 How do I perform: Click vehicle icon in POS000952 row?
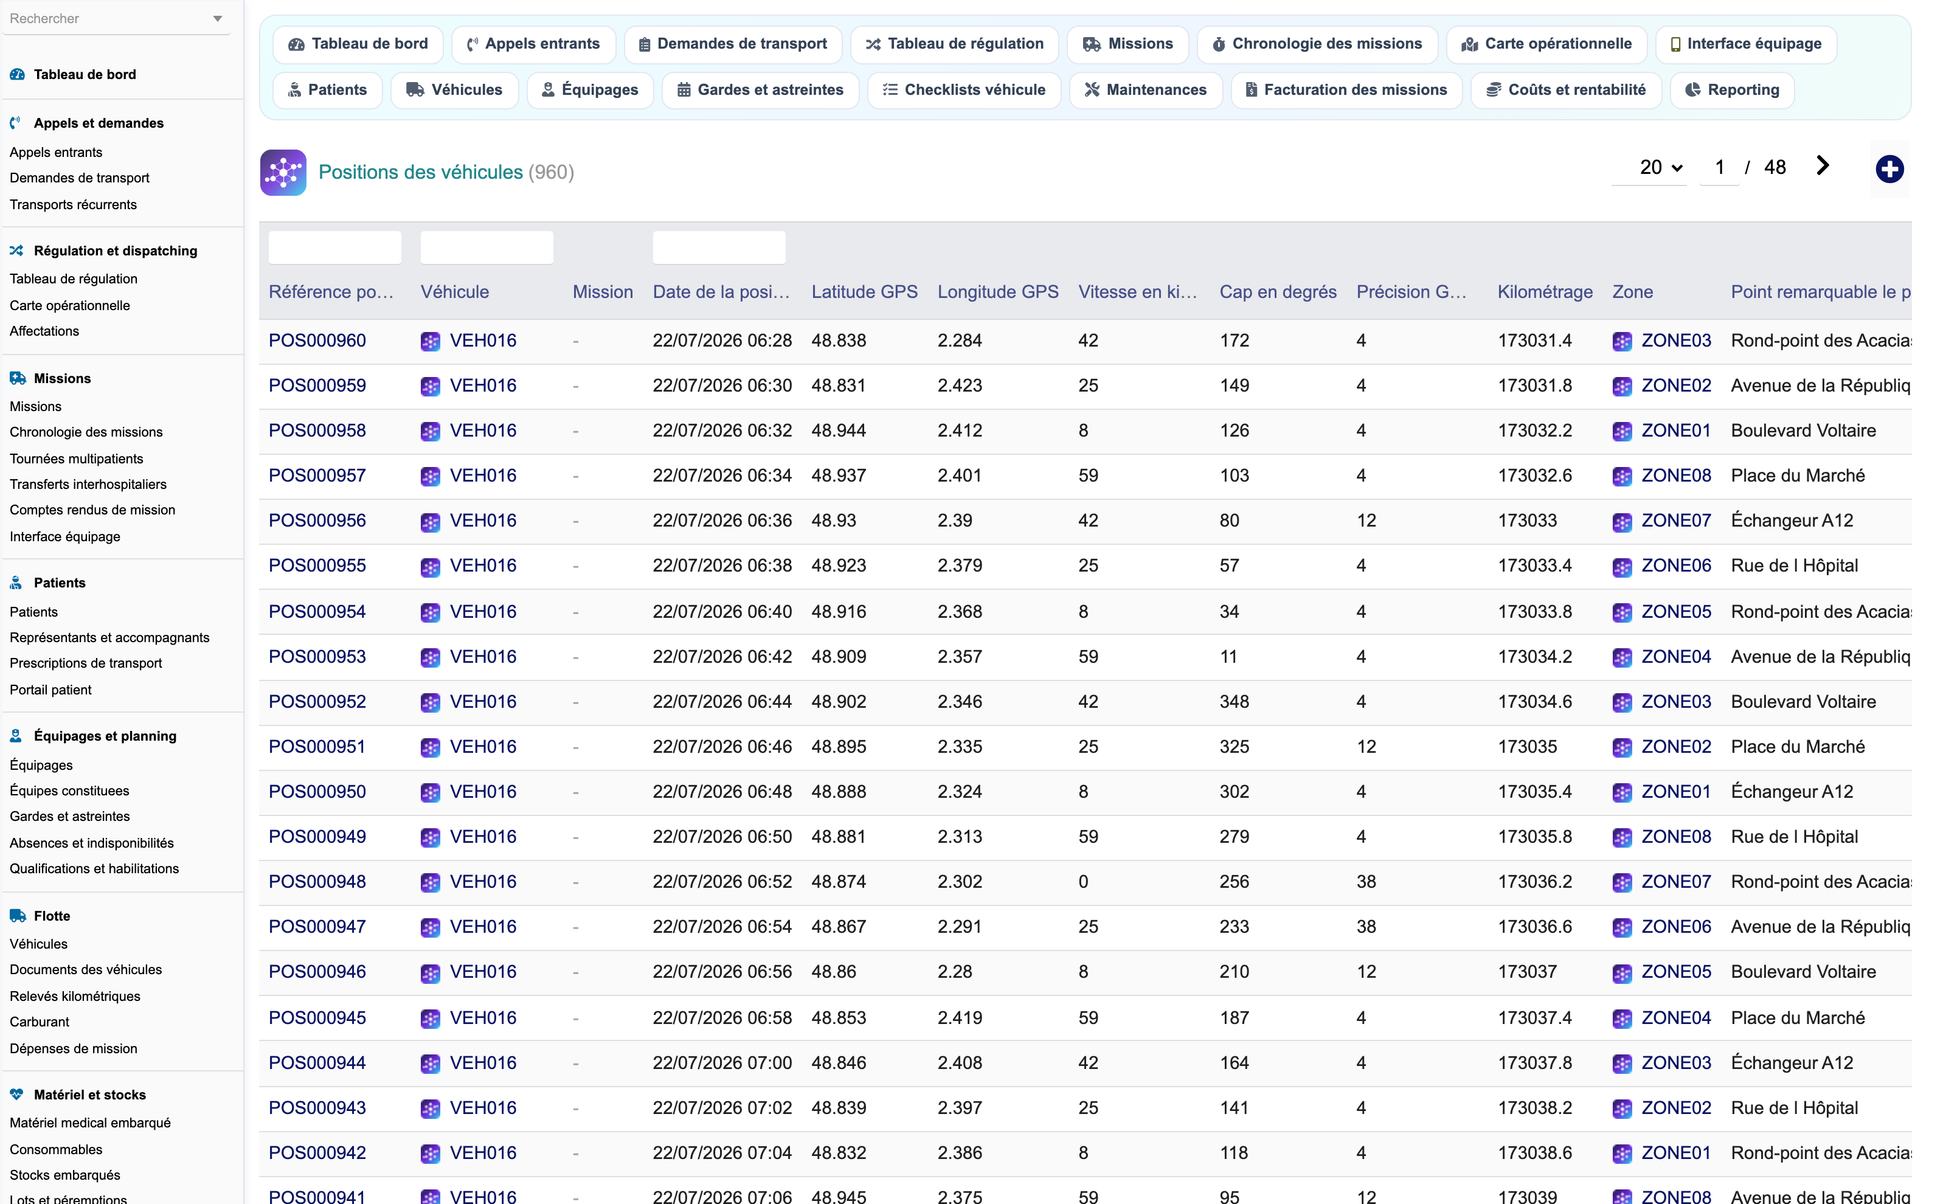430,703
